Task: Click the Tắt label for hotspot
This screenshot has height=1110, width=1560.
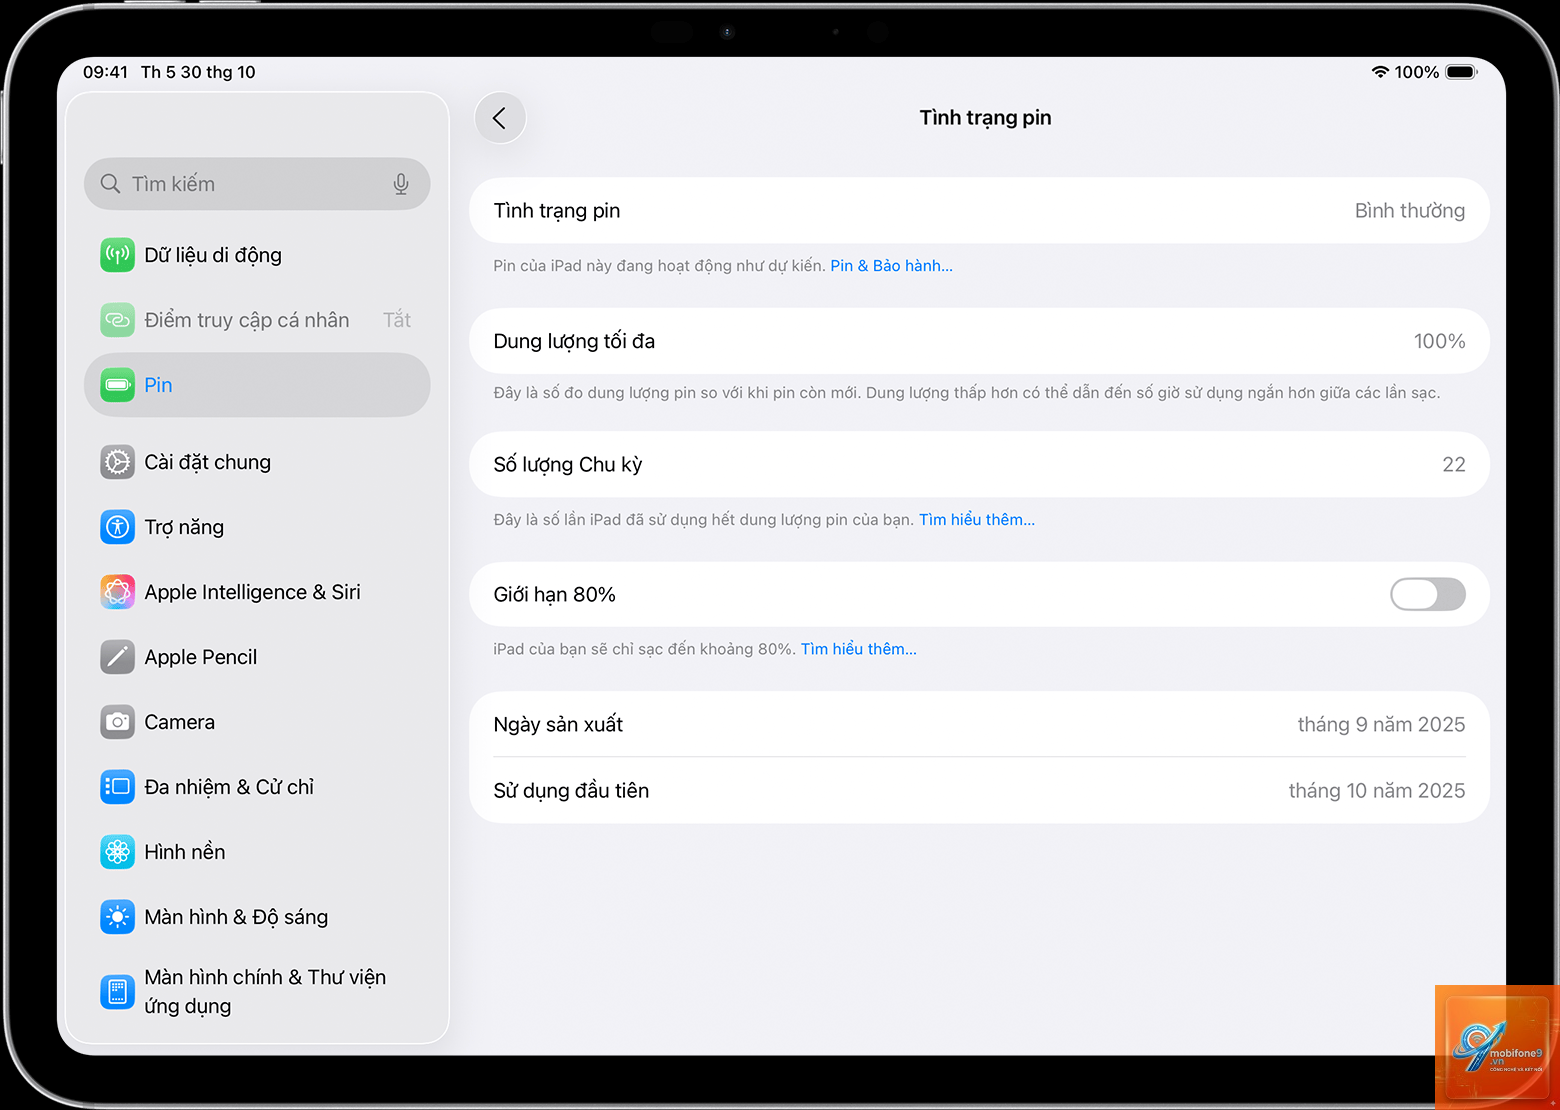Action: click(397, 320)
